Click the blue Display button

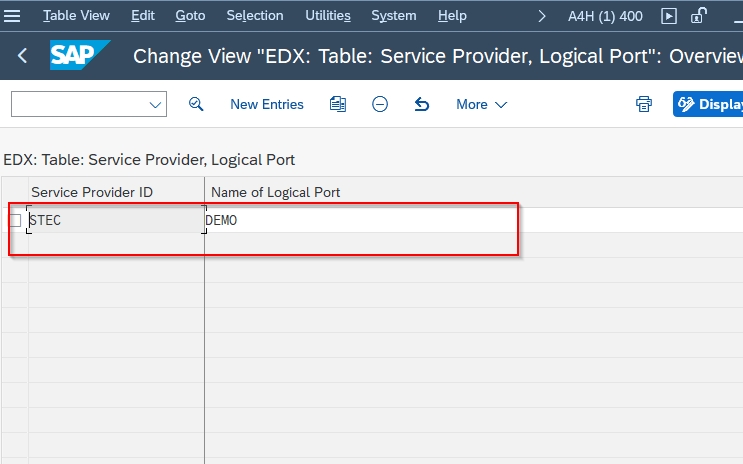pos(708,104)
